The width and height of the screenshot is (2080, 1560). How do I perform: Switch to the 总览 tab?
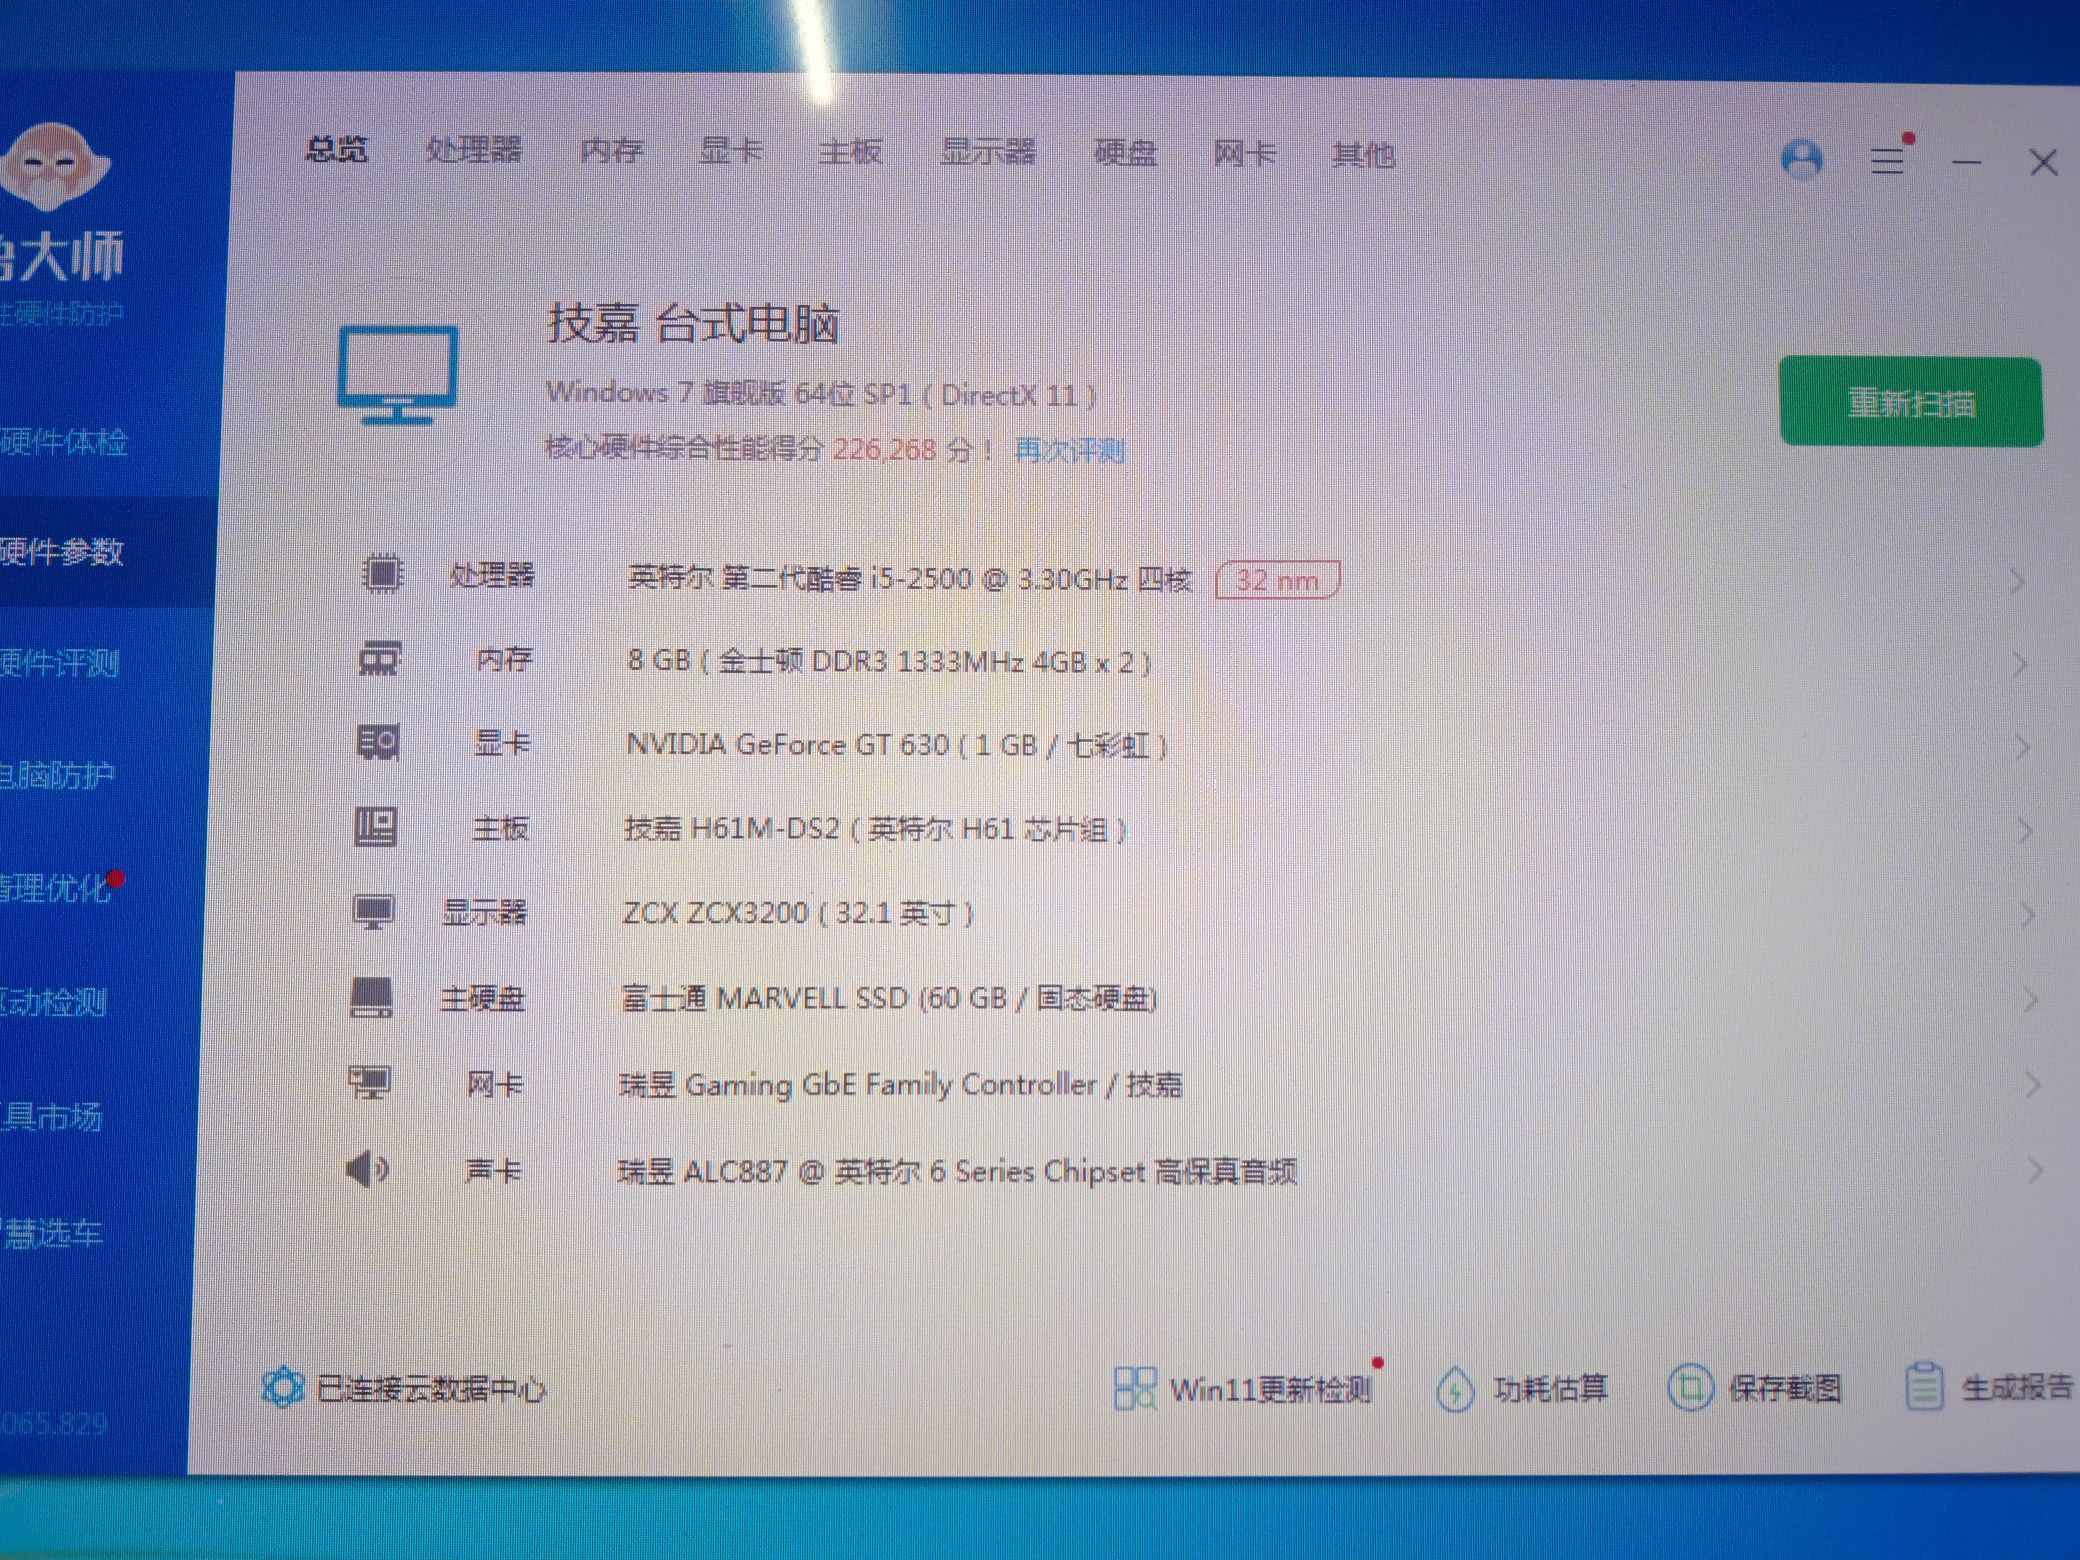[336, 150]
